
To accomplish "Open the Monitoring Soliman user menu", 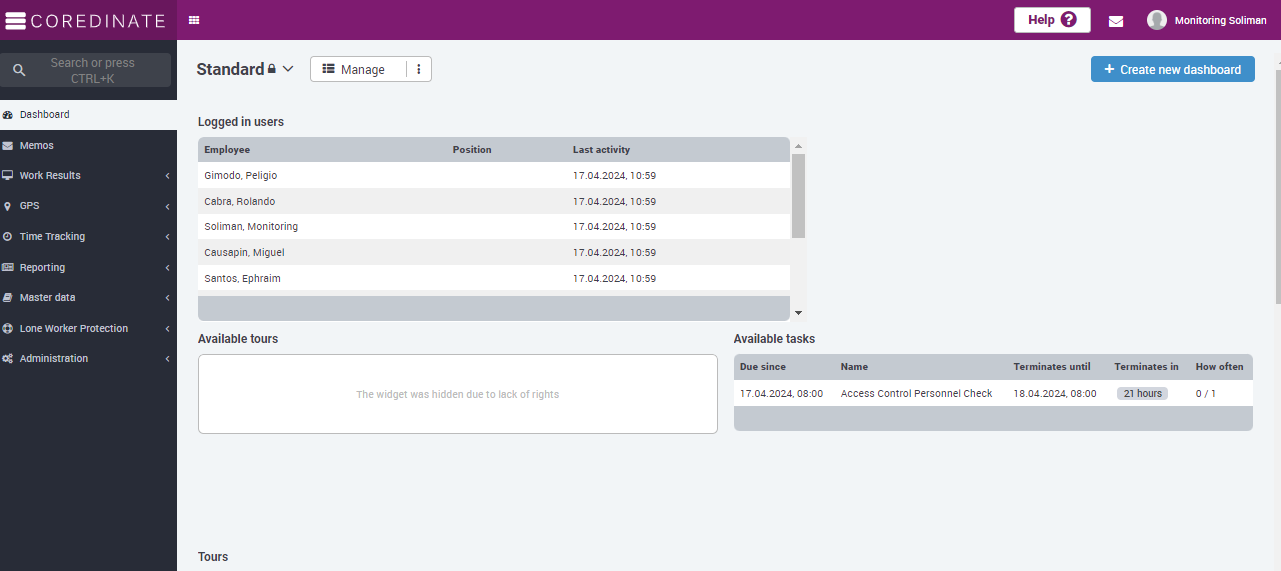I will tap(1207, 20).
